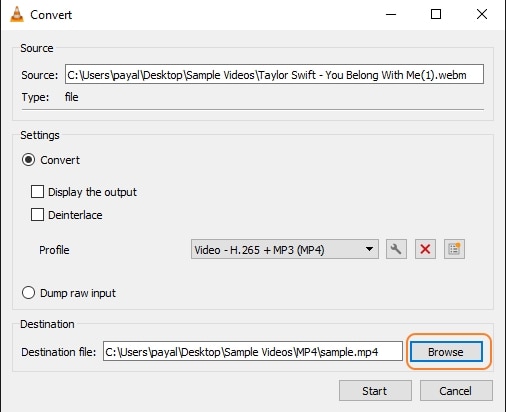This screenshot has width=506, height=412.
Task: Click the Display the output label
Action: coord(92,192)
